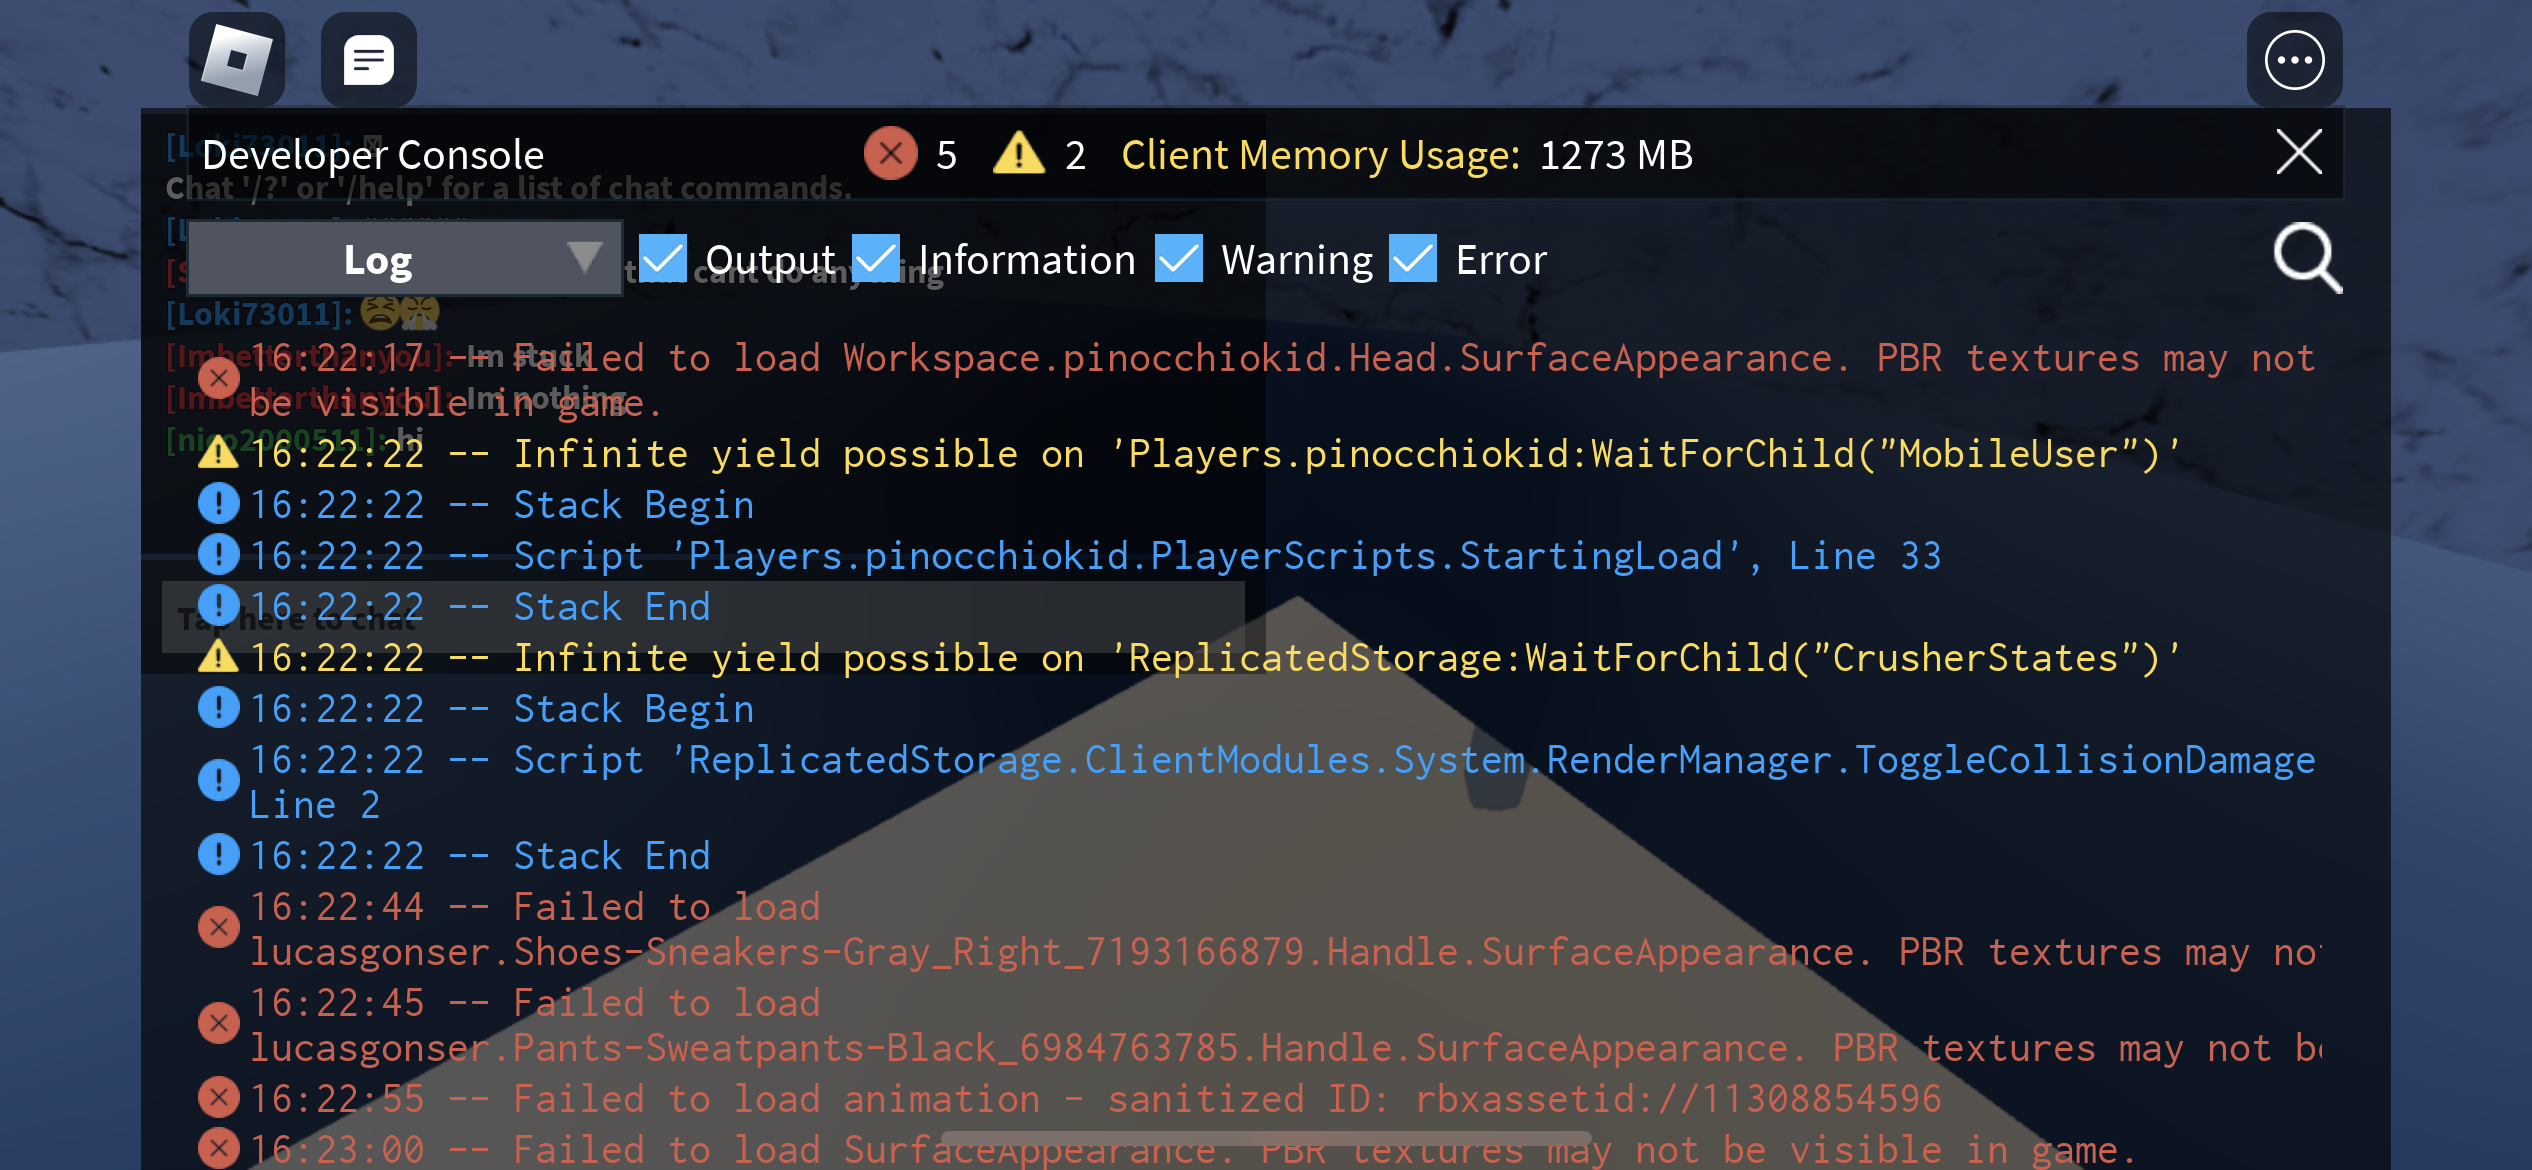The width and height of the screenshot is (2532, 1170).
Task: Click the Client Memory Usage label
Action: coord(1320,155)
